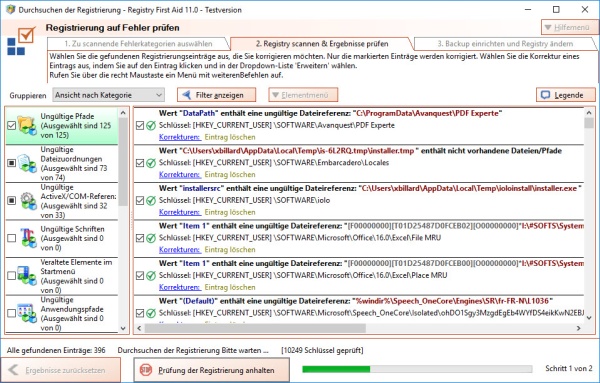Open Korrekturen dropdown for Excel\File MRU entry
This screenshot has height=383, width=600.
(179, 249)
